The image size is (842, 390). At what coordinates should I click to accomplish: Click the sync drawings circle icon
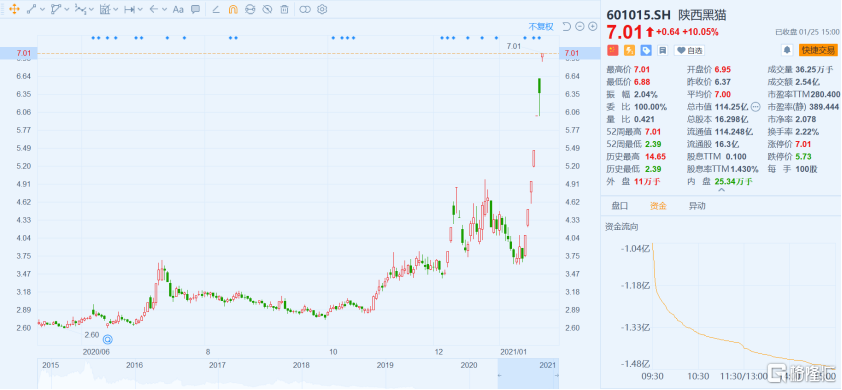(250, 9)
